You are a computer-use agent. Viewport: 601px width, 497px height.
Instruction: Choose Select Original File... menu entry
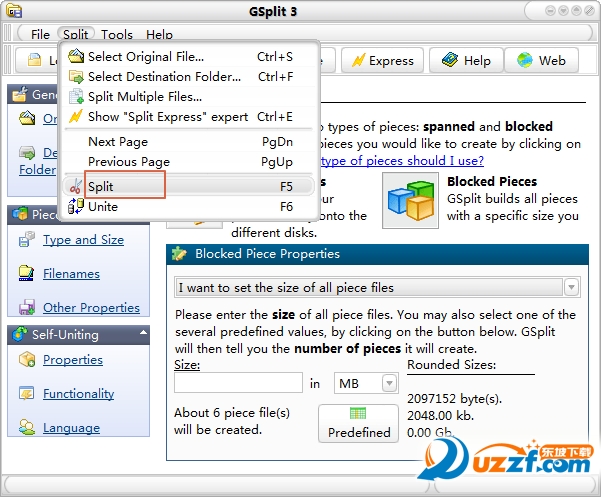pyautogui.click(x=190, y=57)
